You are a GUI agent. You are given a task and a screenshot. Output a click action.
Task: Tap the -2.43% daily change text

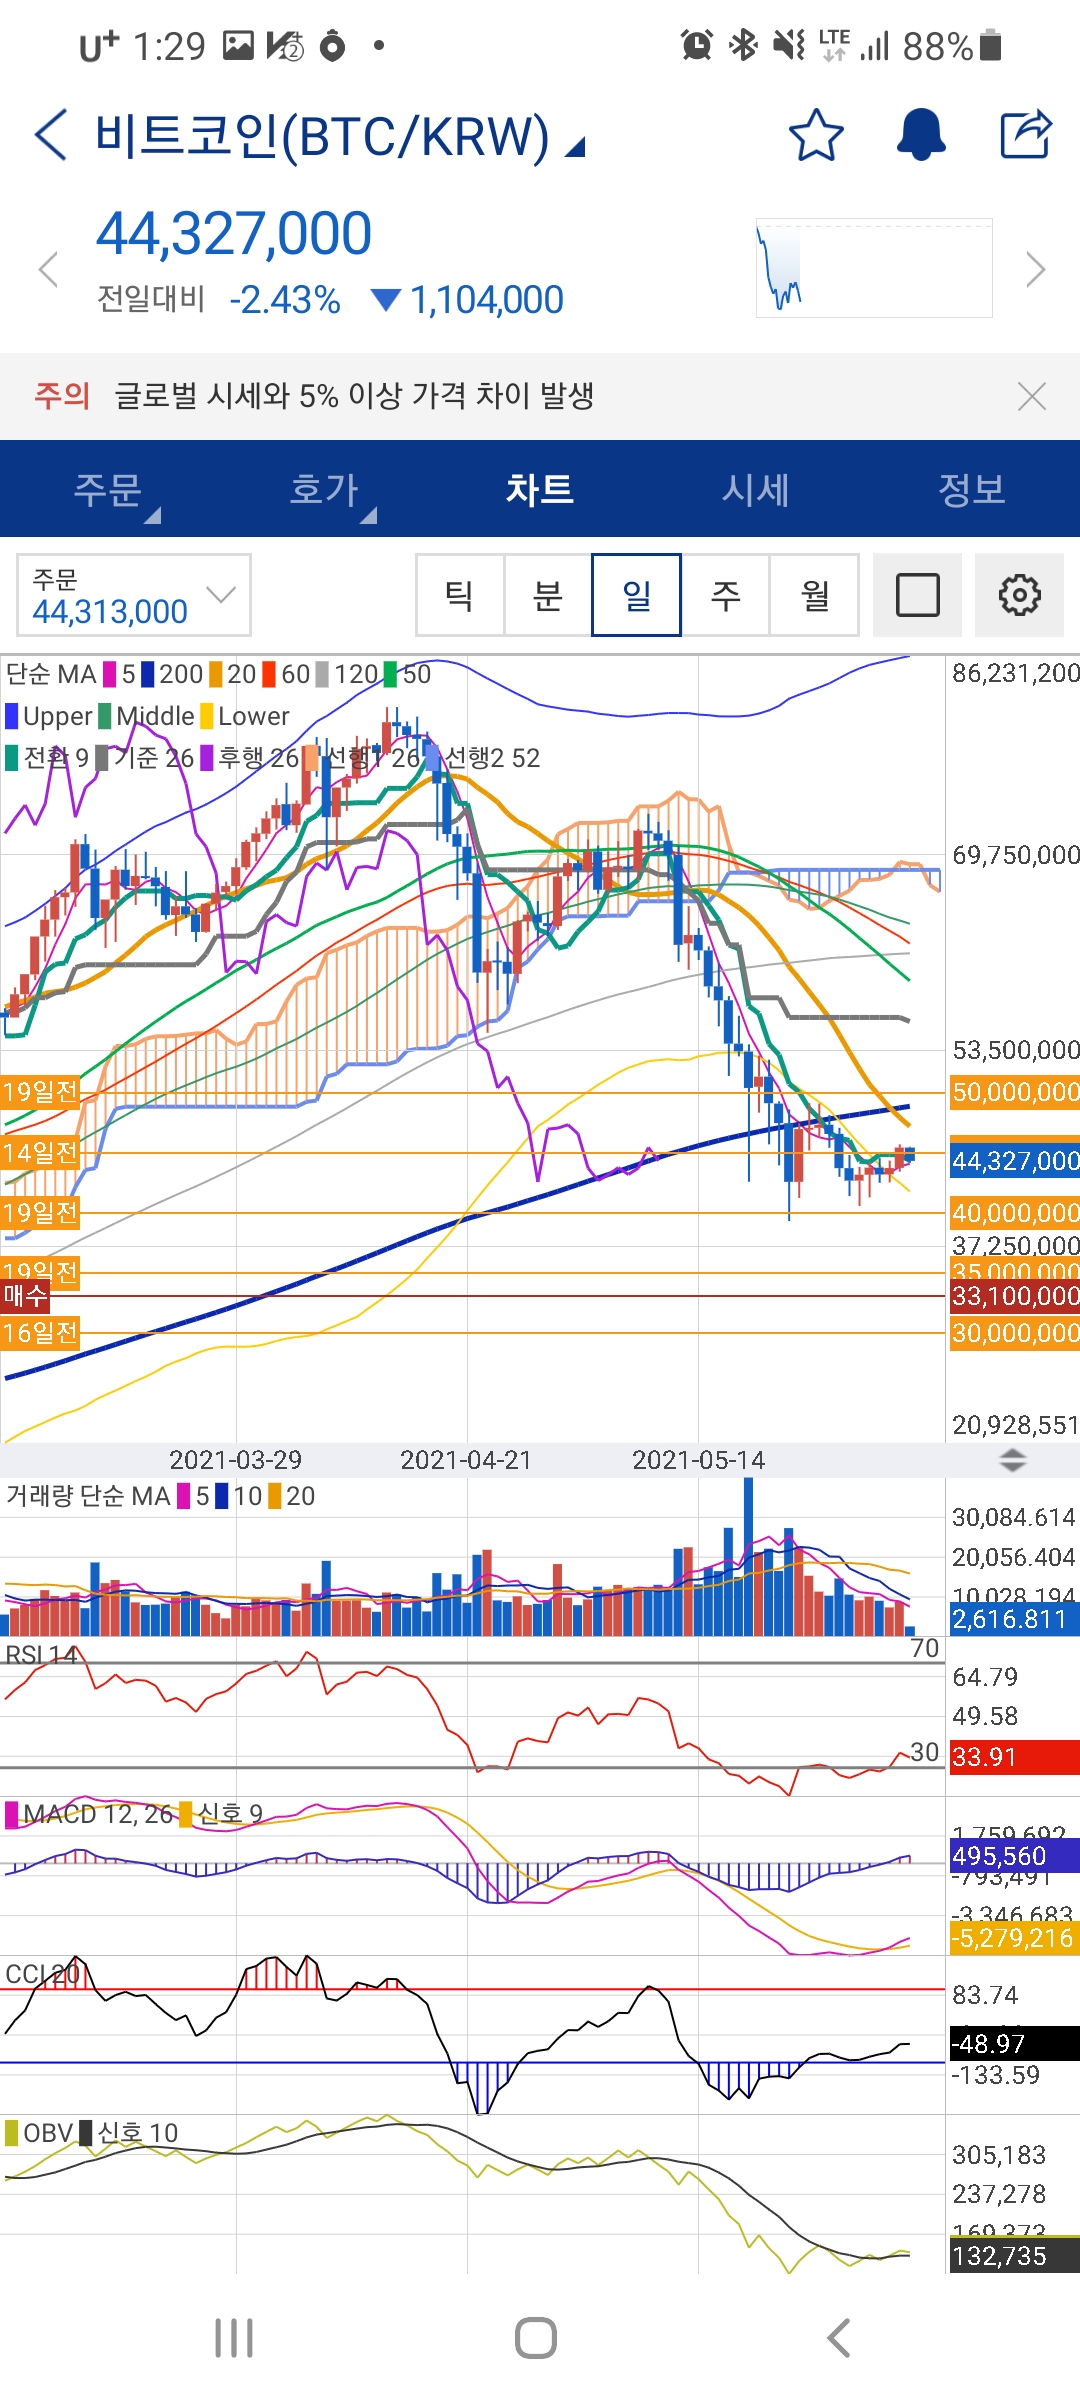[x=285, y=300]
